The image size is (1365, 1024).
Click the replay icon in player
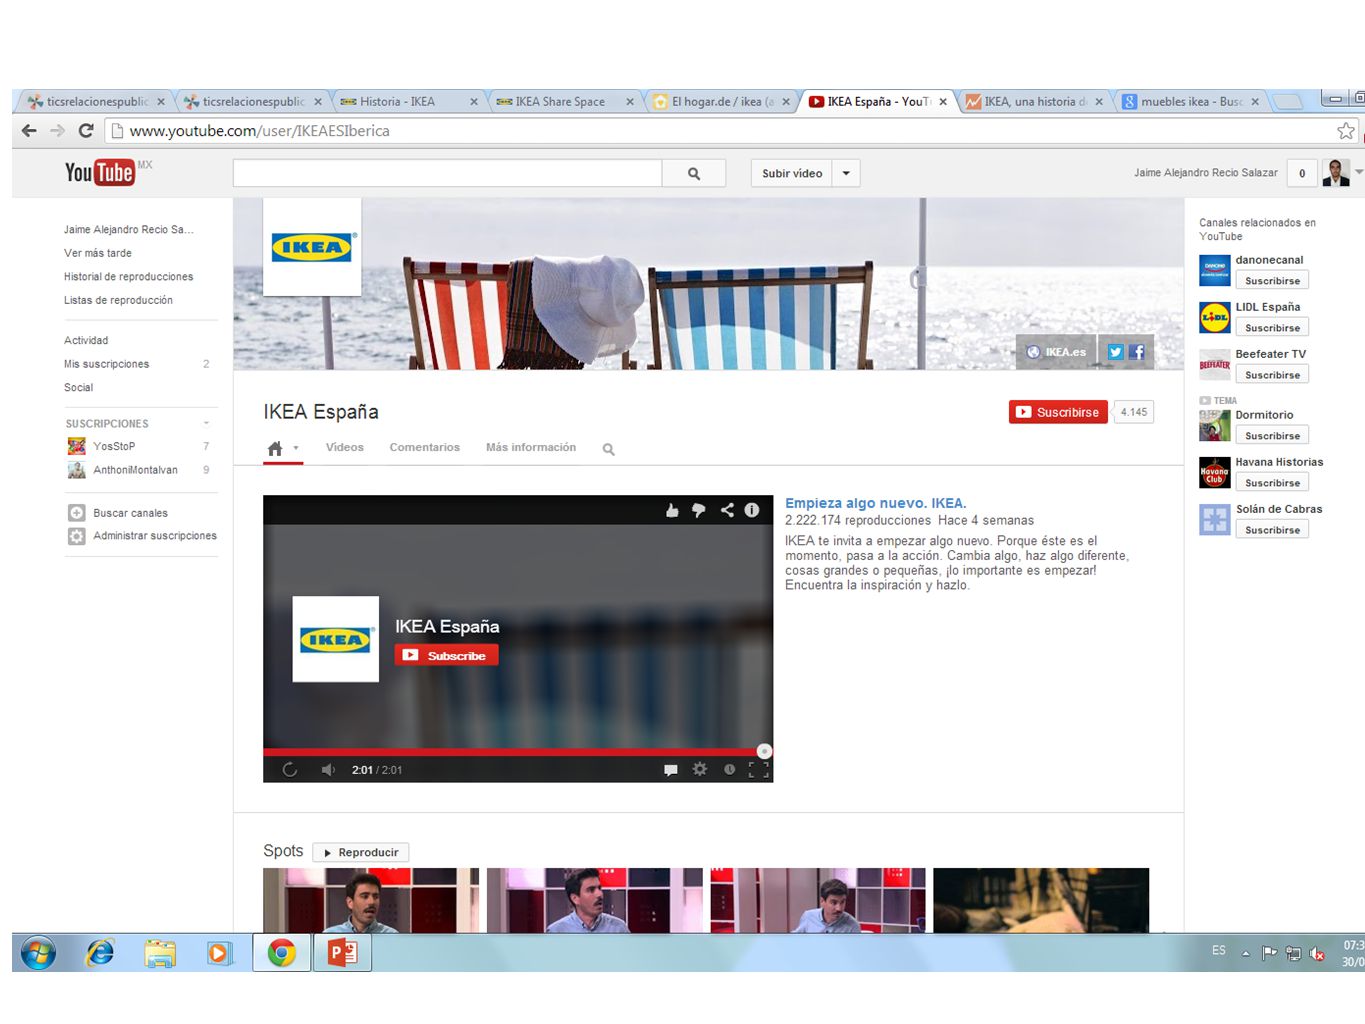(x=290, y=769)
